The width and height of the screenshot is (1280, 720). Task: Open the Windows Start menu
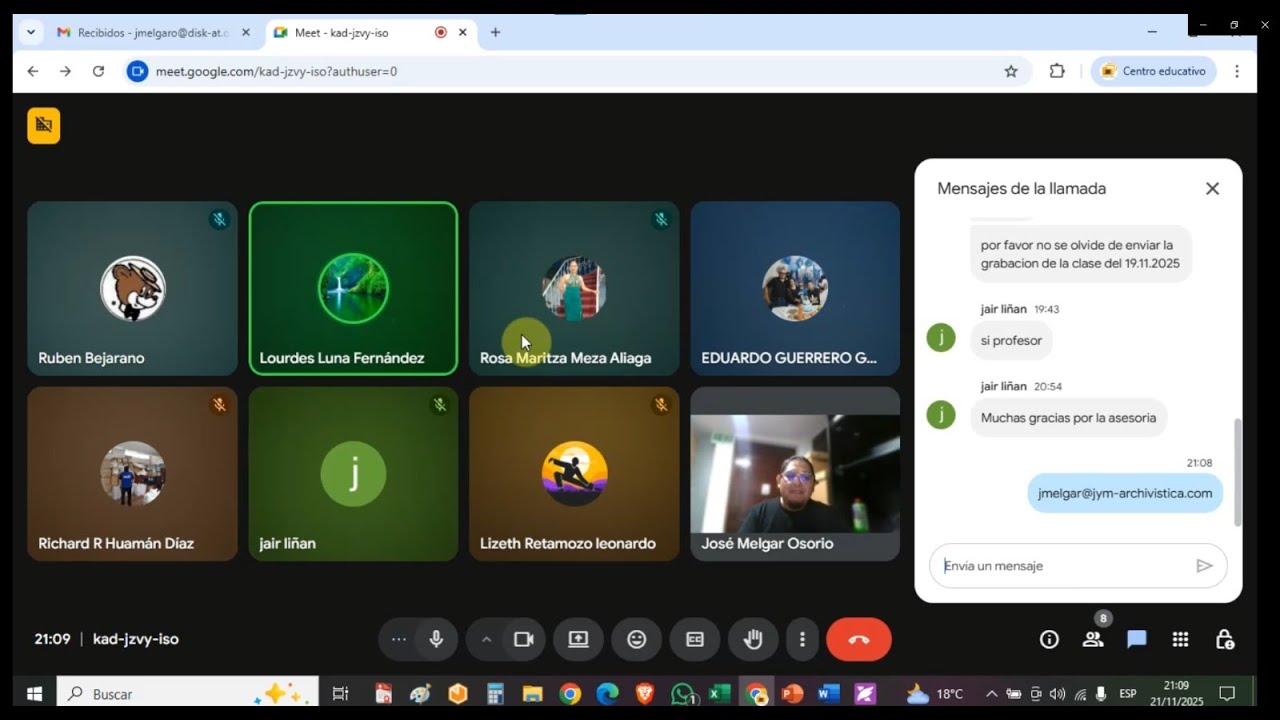(x=35, y=693)
